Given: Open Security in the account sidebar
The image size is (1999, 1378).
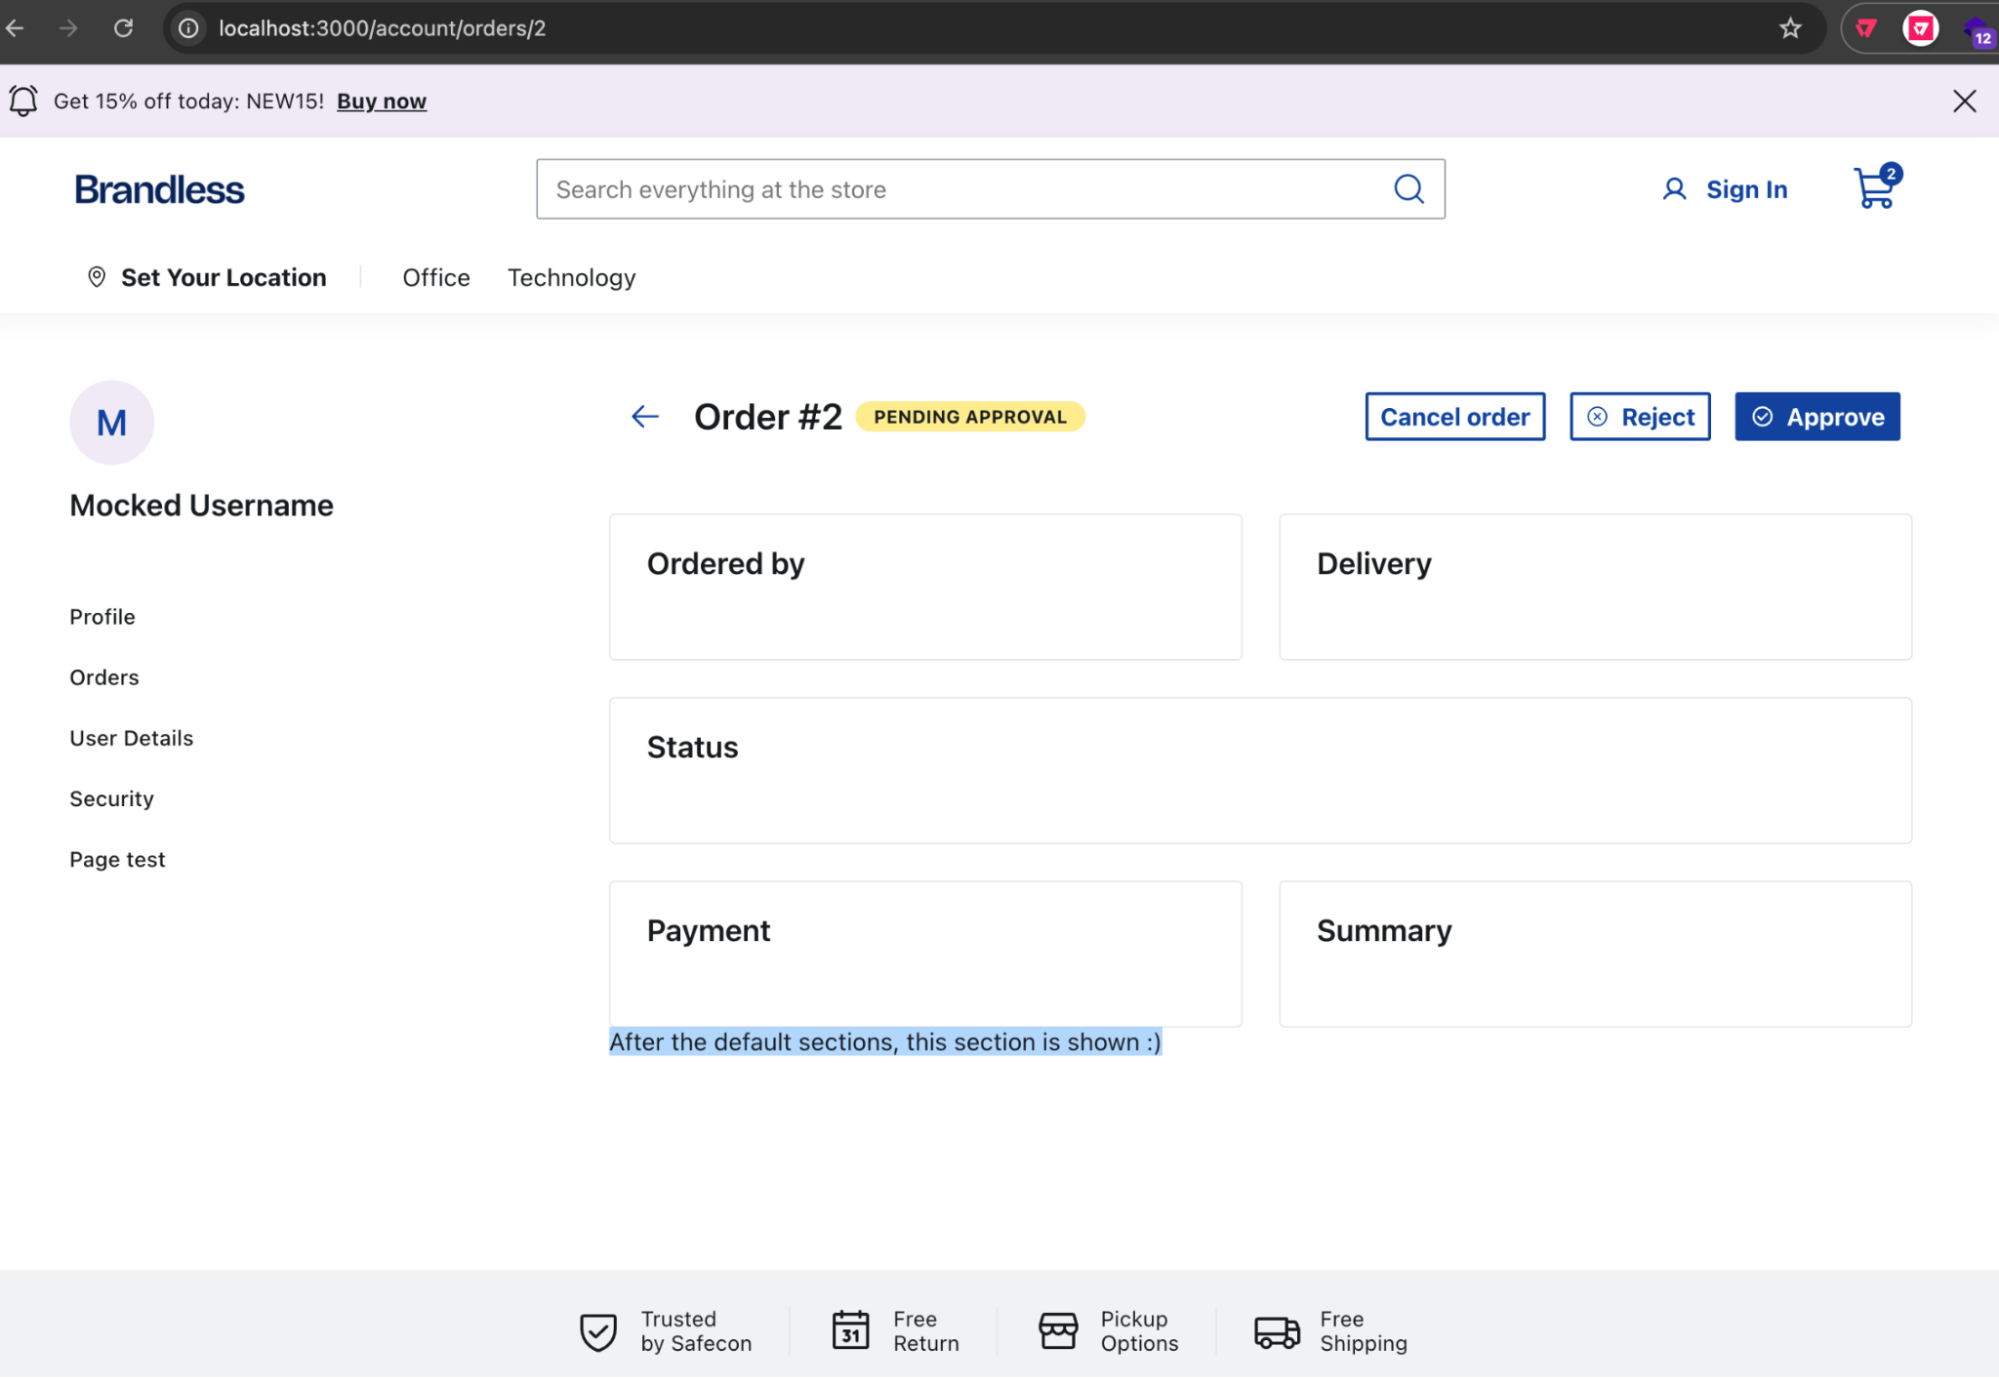Looking at the screenshot, I should 111,799.
